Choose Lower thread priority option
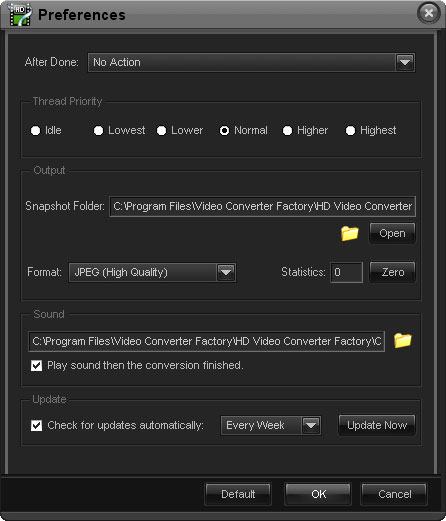This screenshot has width=446, height=521. click(161, 130)
